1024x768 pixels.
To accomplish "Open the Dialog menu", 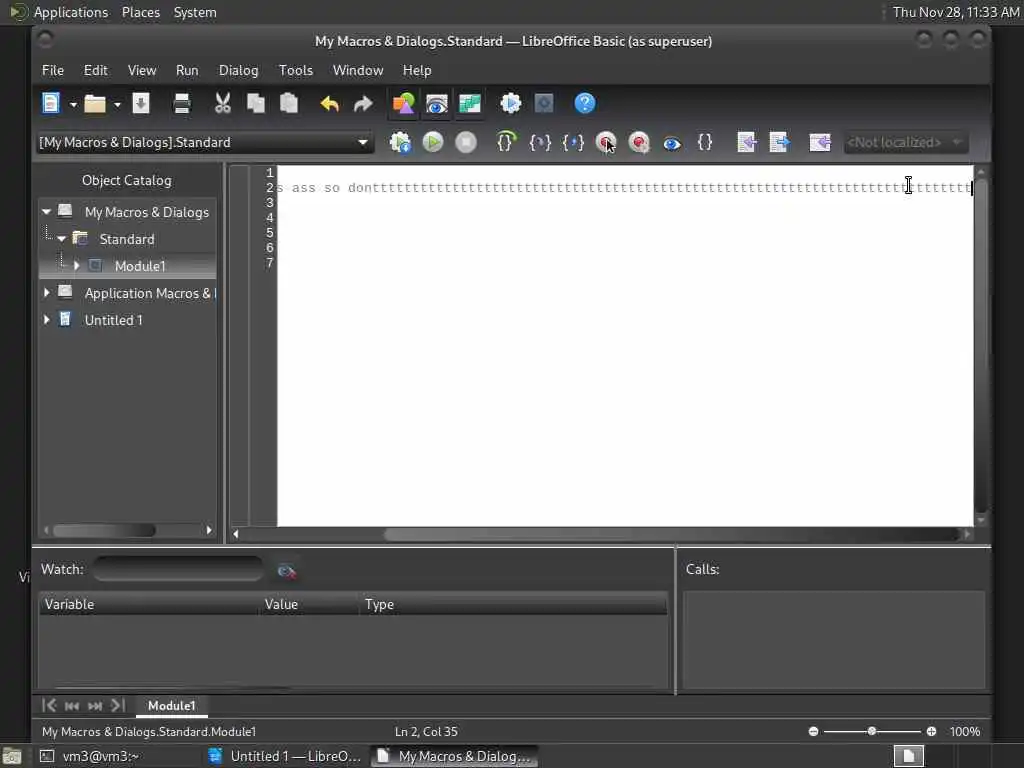I will tap(238, 70).
